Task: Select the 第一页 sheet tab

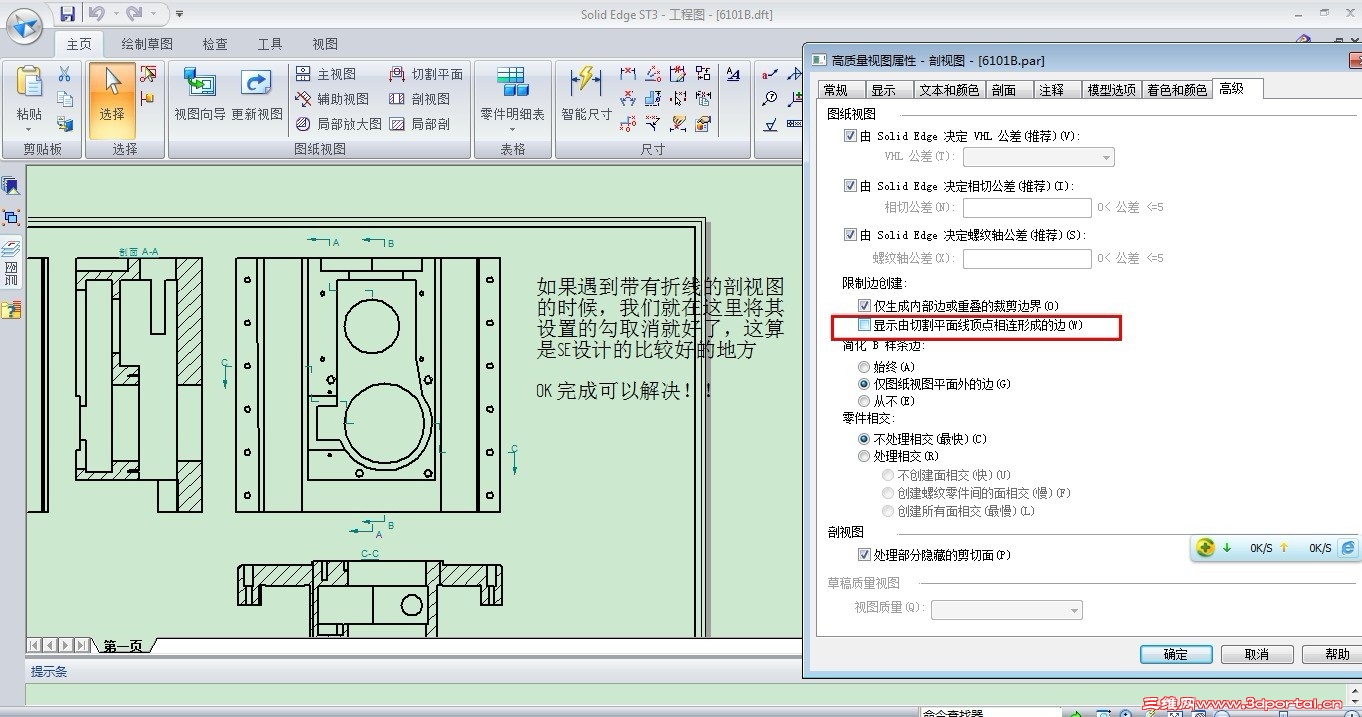Action: [123, 646]
